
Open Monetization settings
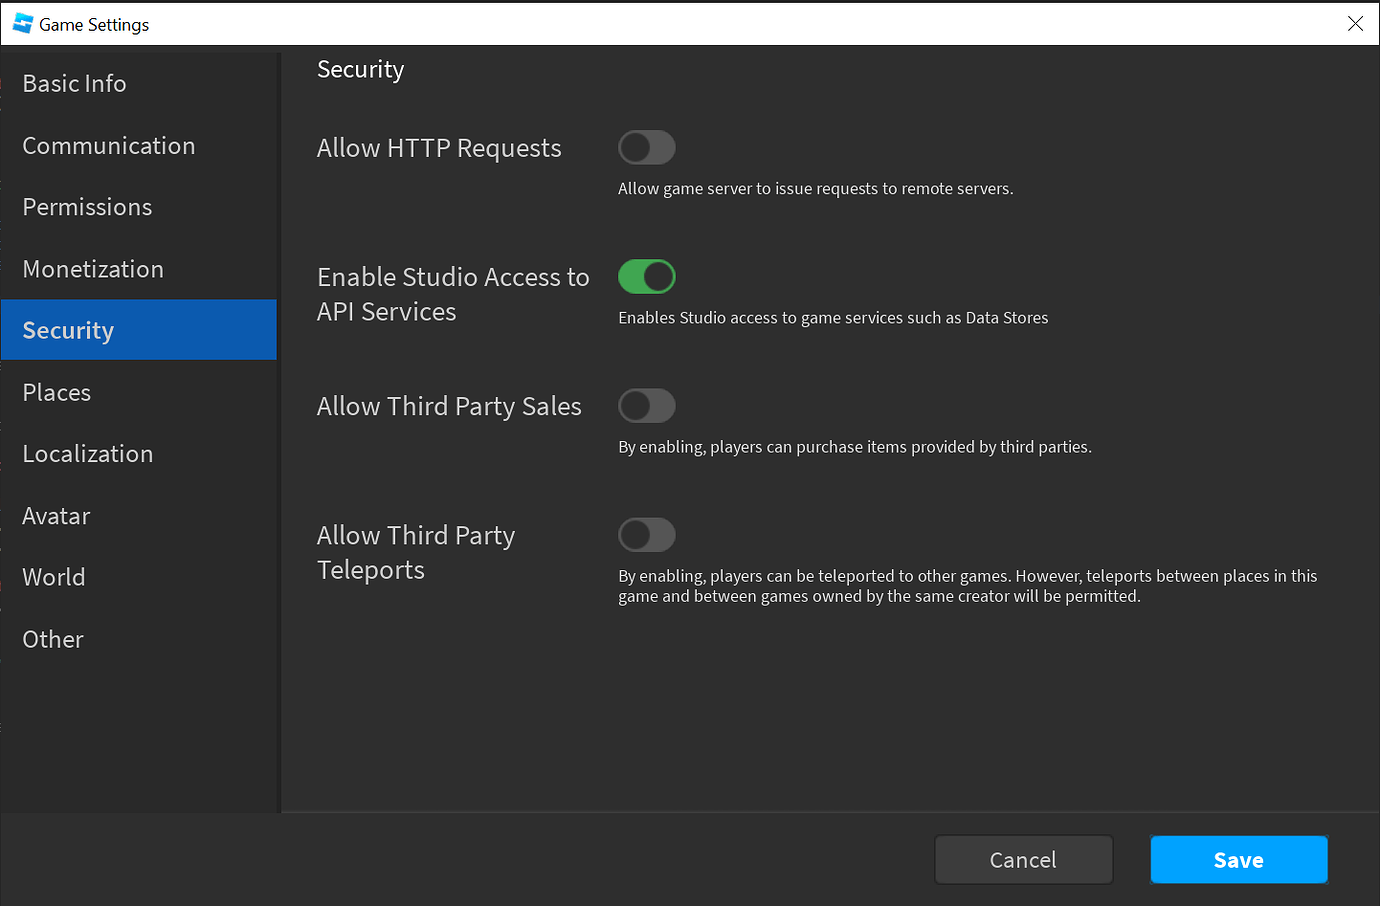tap(93, 269)
